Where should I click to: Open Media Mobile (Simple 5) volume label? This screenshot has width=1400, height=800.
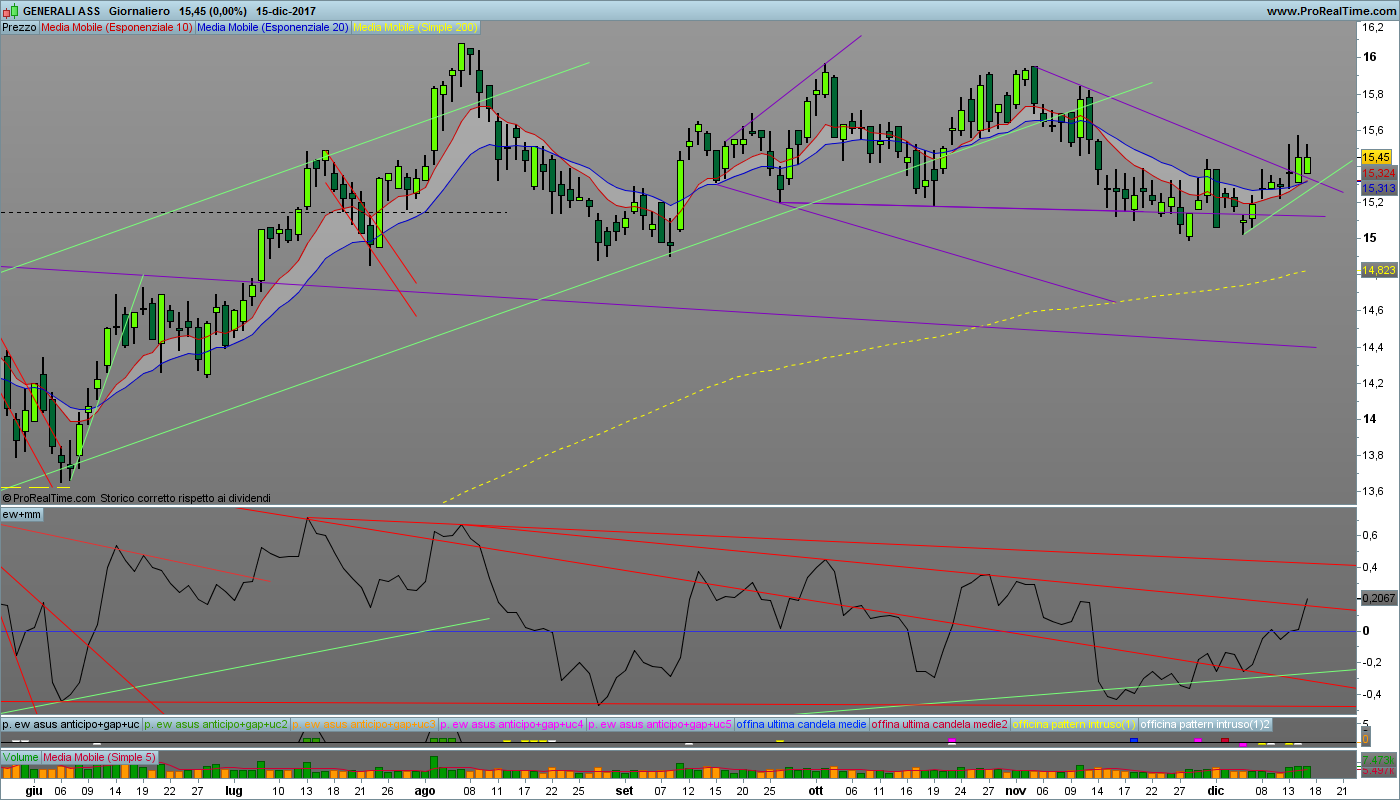(99, 757)
